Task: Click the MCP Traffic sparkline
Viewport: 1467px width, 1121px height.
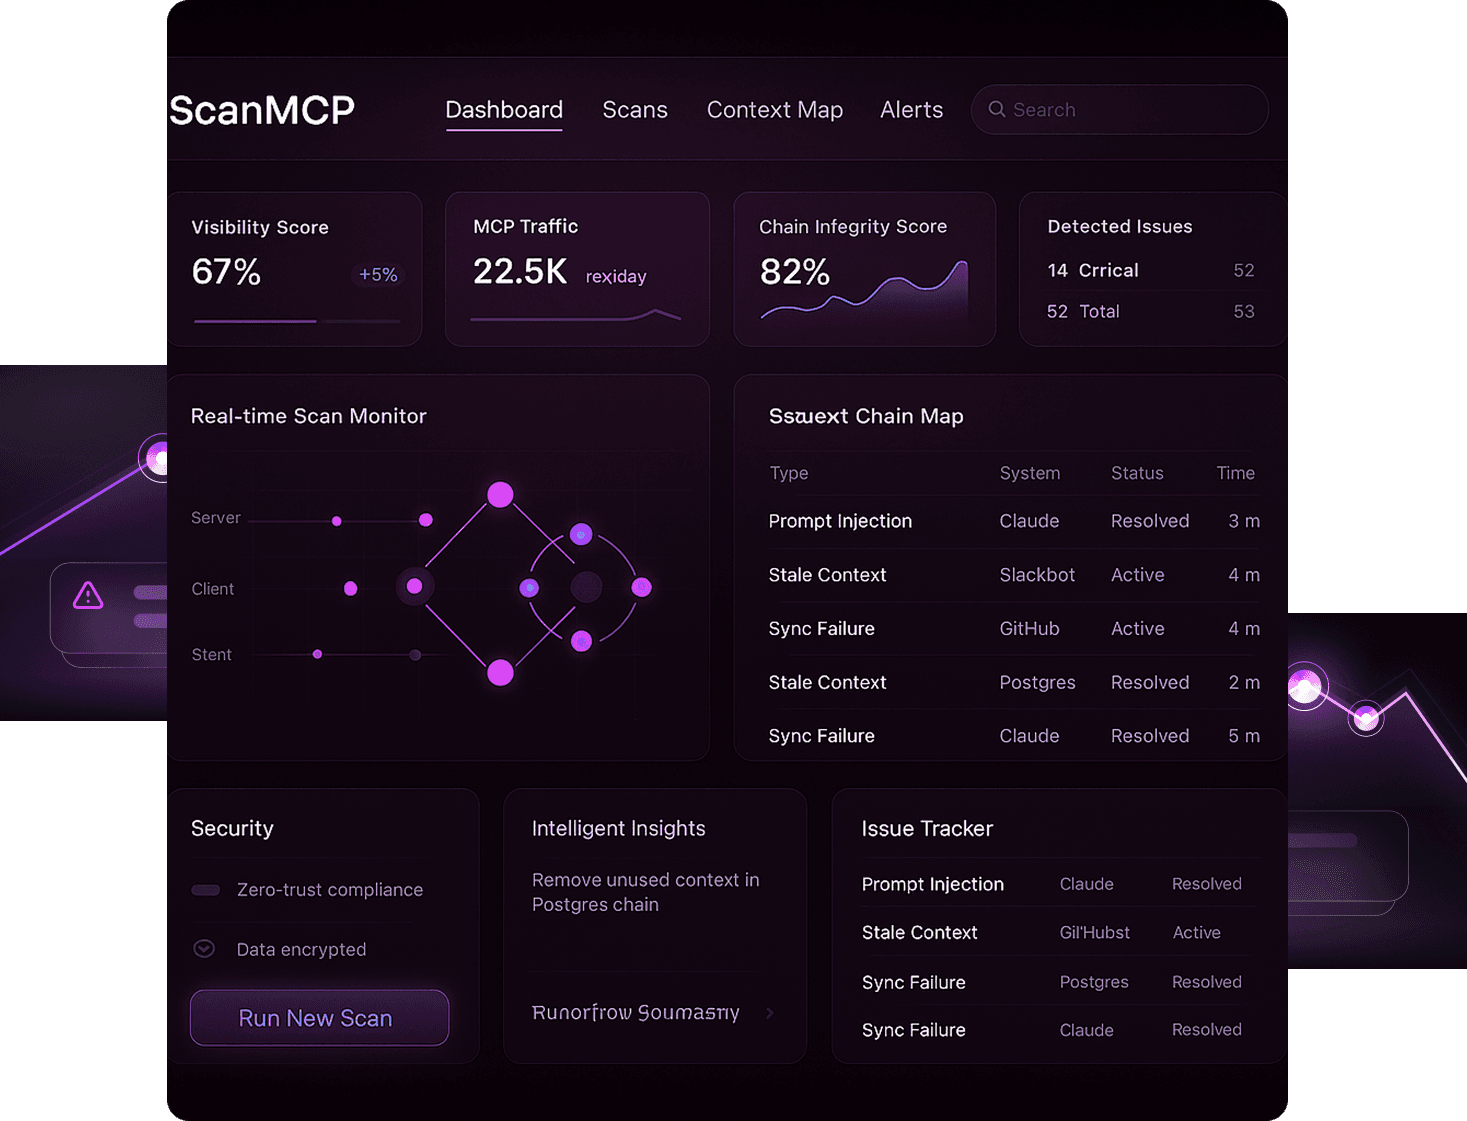Action: click(x=576, y=316)
